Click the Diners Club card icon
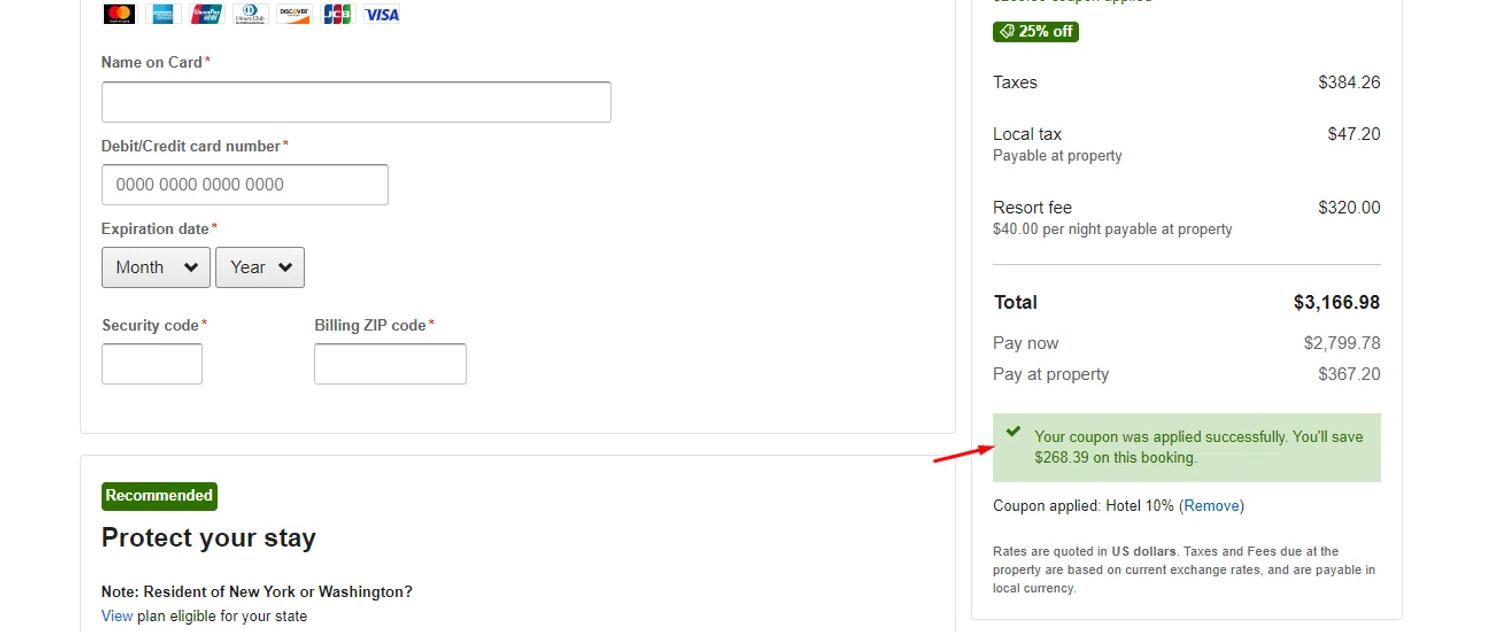Screen dimensions: 1500x632 [x=251, y=14]
